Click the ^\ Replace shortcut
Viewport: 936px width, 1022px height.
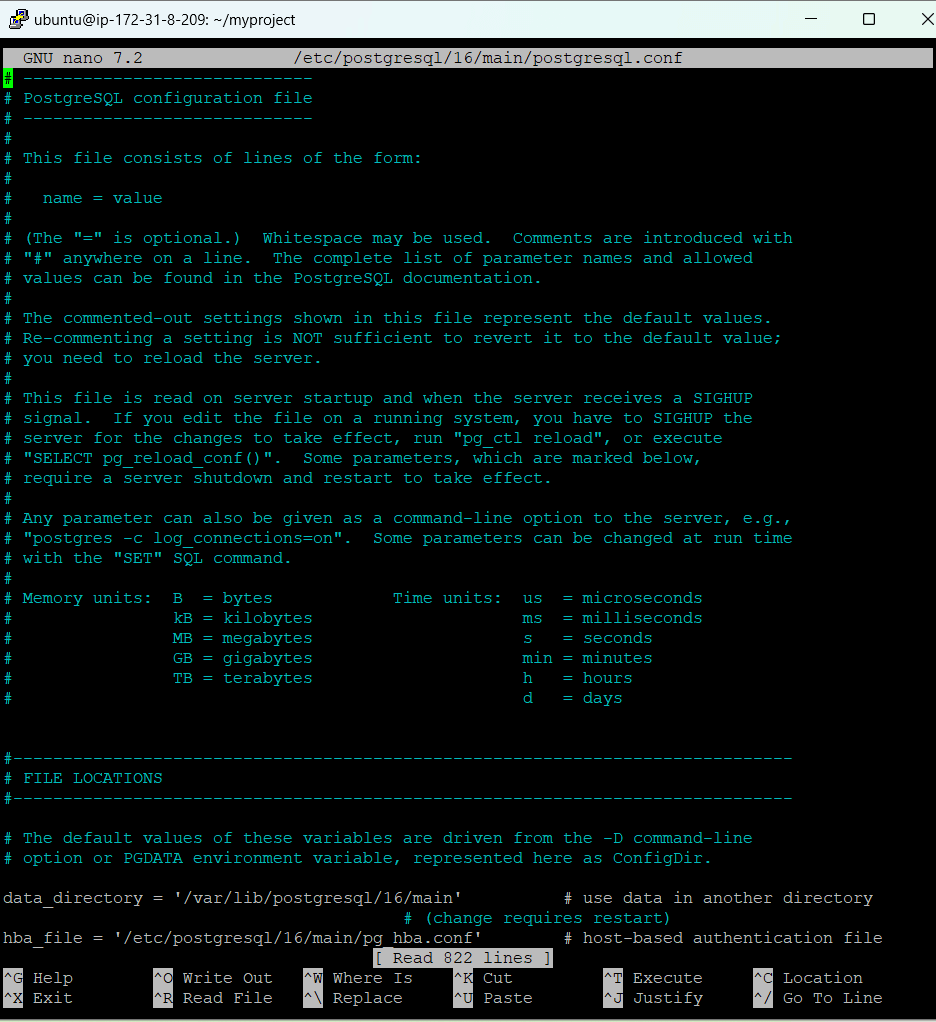[353, 998]
